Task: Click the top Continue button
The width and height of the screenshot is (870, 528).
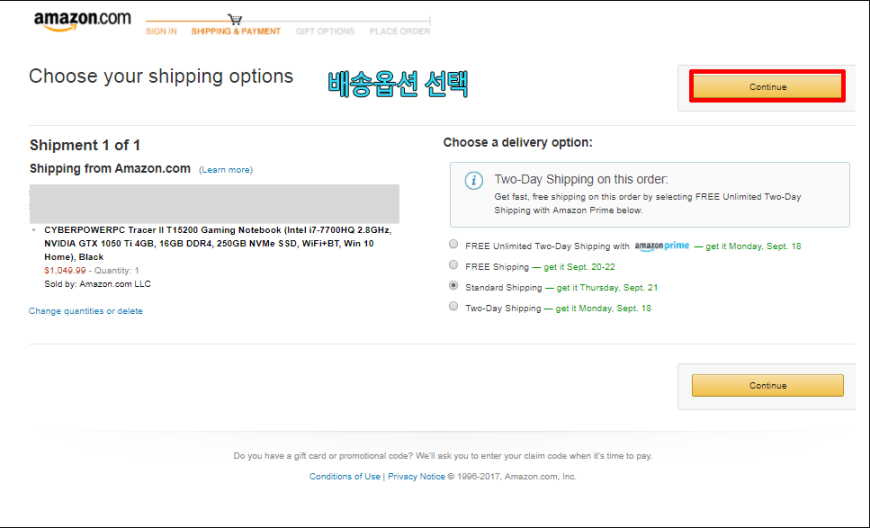Action: [x=767, y=87]
